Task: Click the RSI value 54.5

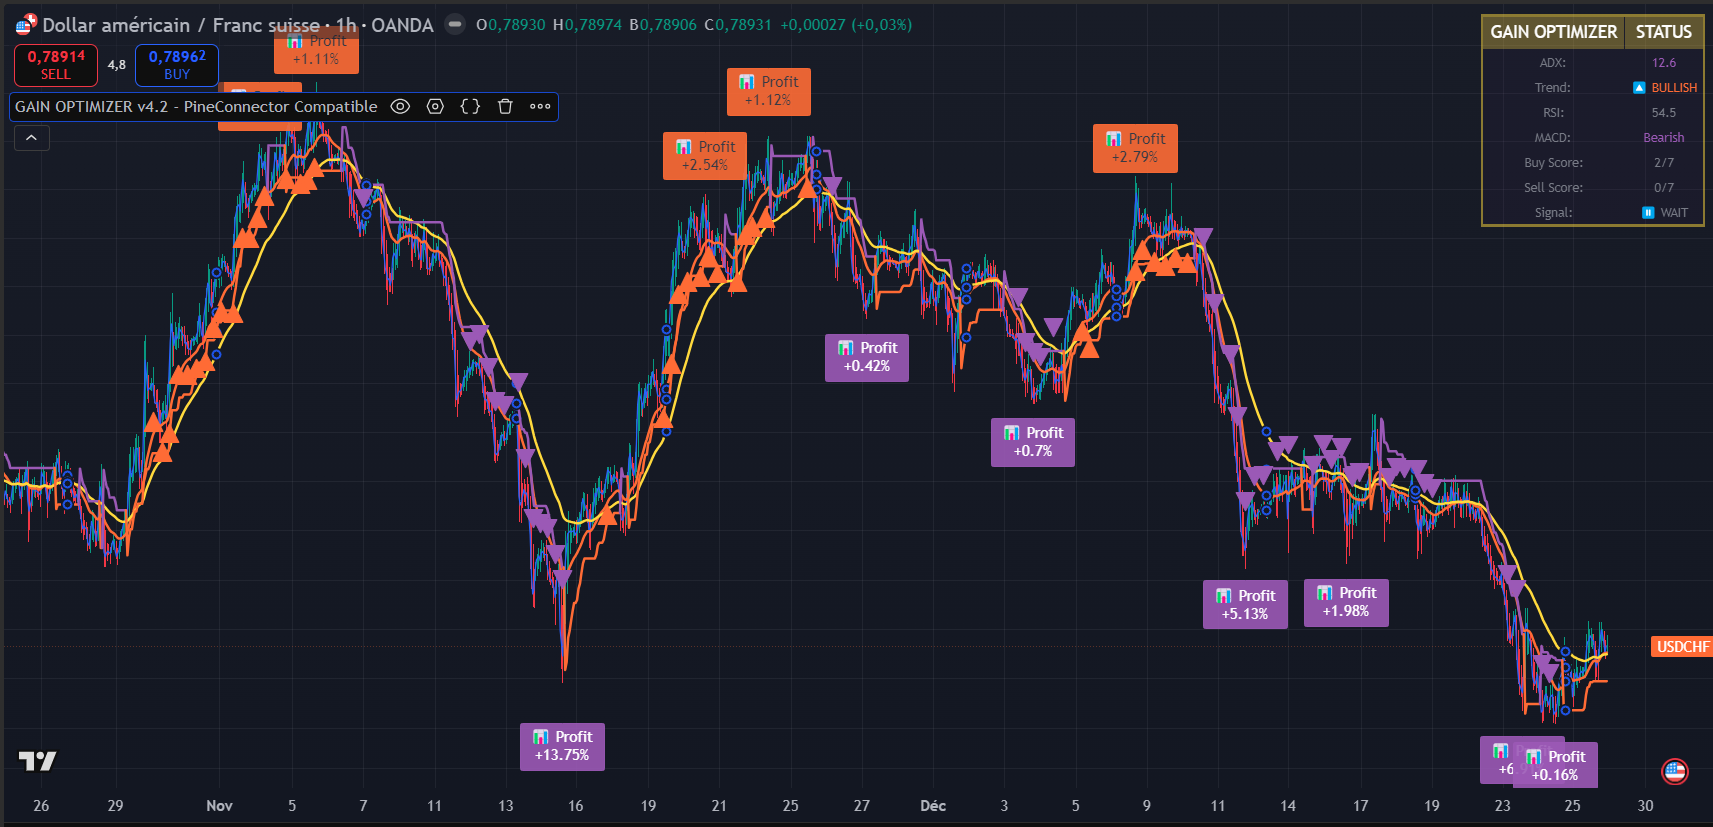Action: pos(1664,113)
